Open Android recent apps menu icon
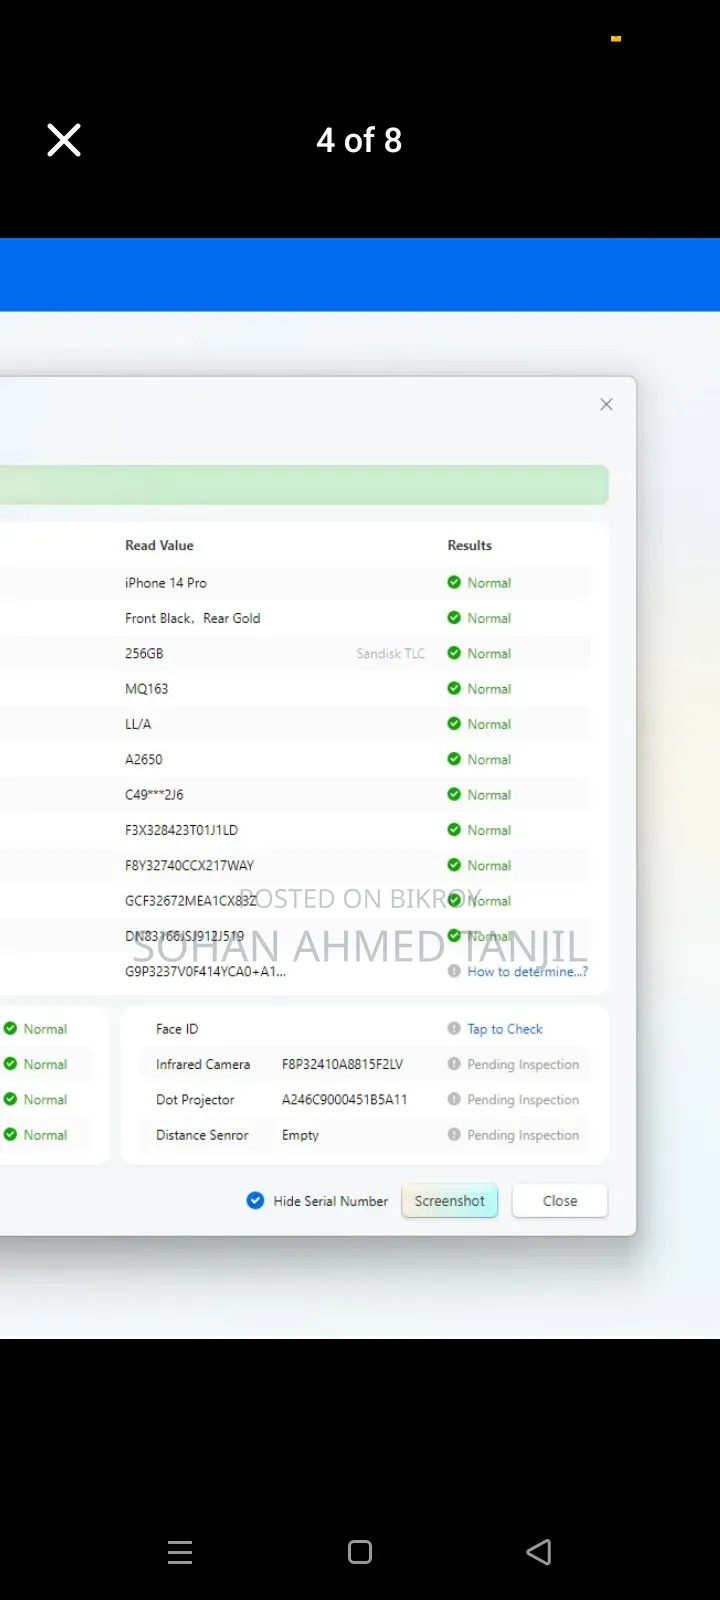Screen dimensions: 720x1600 pos(180,1552)
